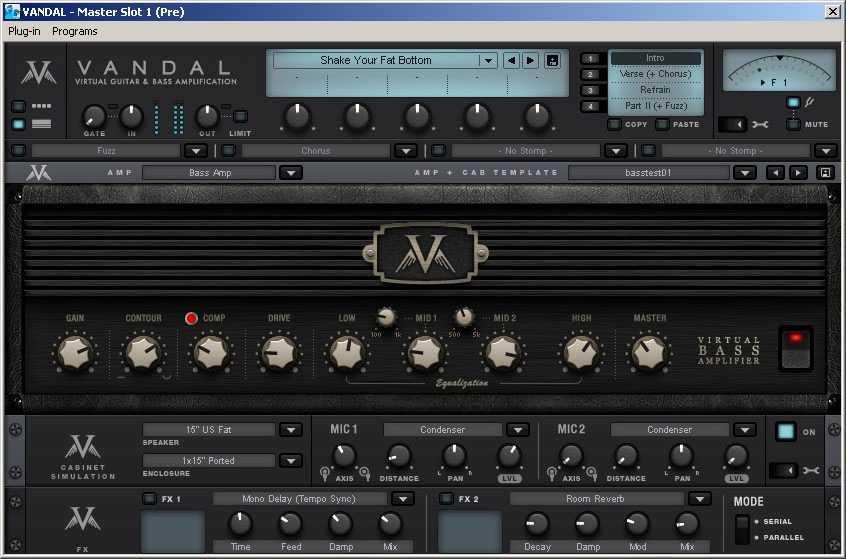Click the GAIN knob on amp

point(75,353)
